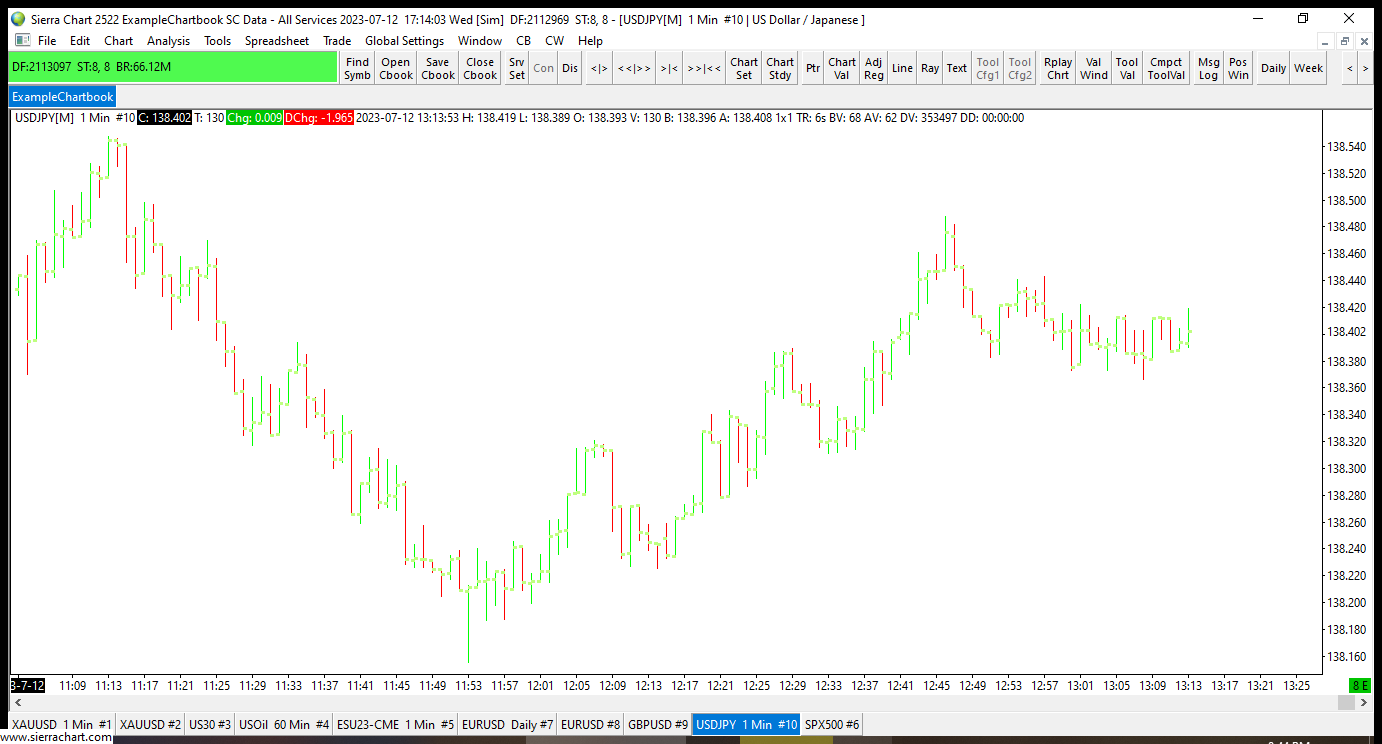Open Chart Set settings

coord(744,68)
